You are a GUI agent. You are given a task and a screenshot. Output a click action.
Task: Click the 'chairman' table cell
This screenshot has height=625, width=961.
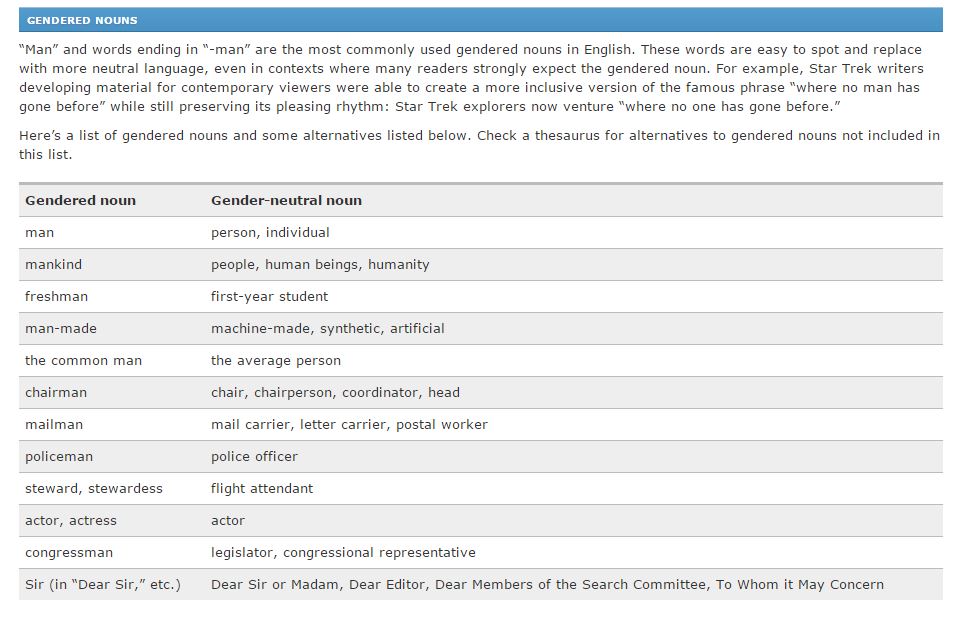tap(56, 392)
